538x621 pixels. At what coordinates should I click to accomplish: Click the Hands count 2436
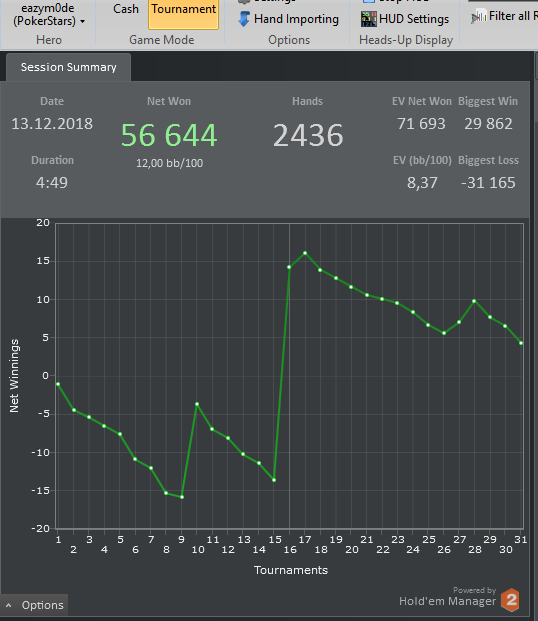pos(308,135)
